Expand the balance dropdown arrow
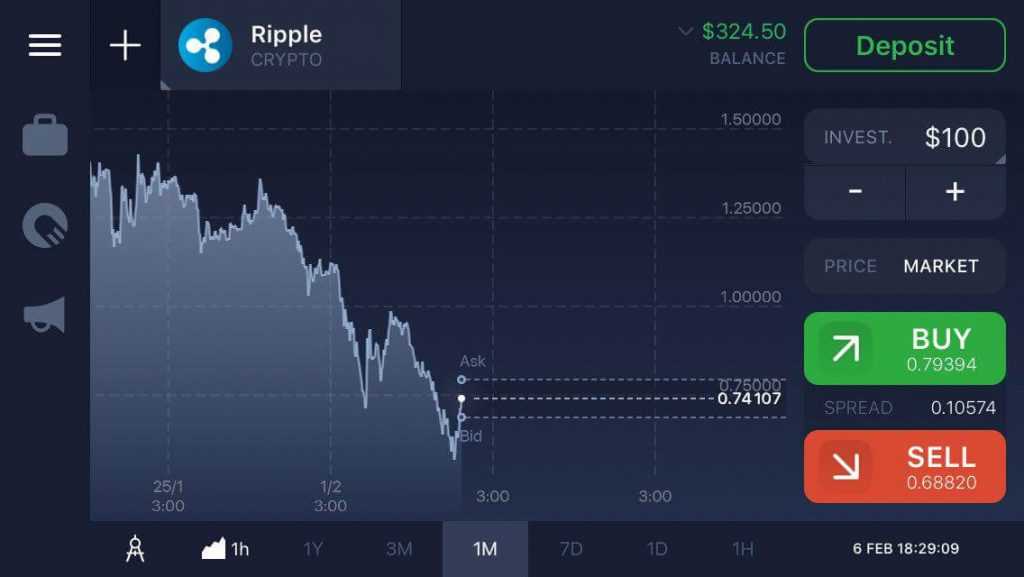This screenshot has height=577, width=1024. pyautogui.click(x=685, y=31)
